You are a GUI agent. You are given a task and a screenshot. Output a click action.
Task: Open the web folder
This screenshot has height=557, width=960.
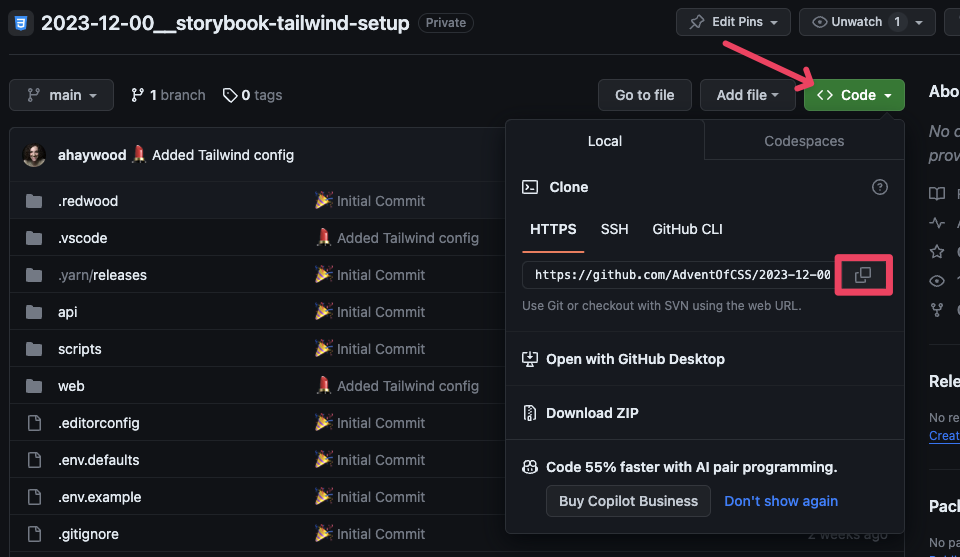coord(71,386)
